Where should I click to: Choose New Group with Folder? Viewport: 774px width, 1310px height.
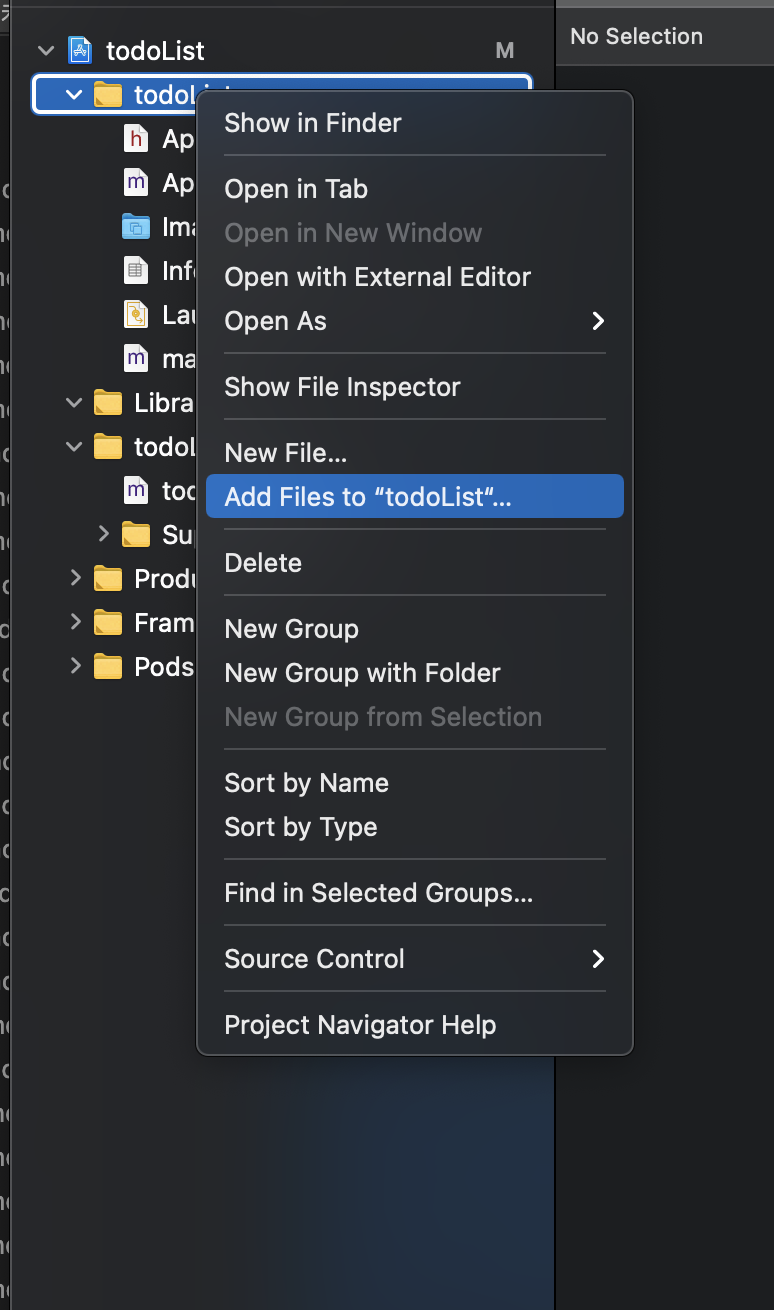362,673
